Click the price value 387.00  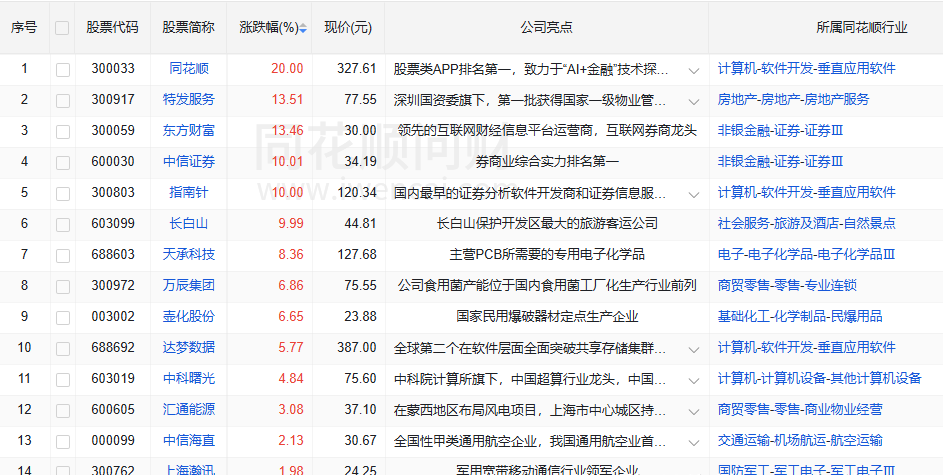[x=357, y=348]
